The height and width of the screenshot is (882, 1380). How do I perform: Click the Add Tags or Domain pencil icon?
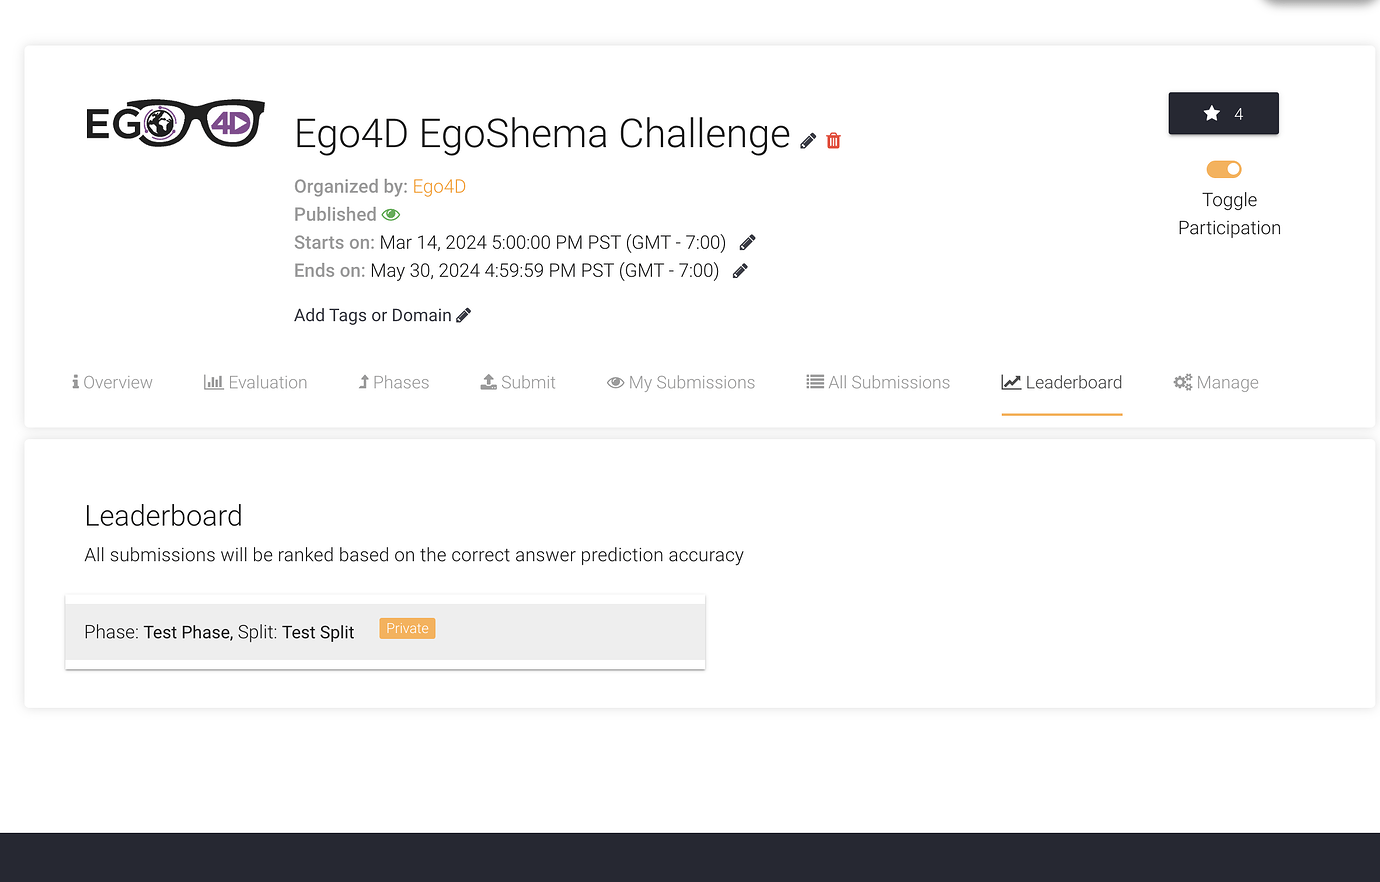click(x=463, y=314)
